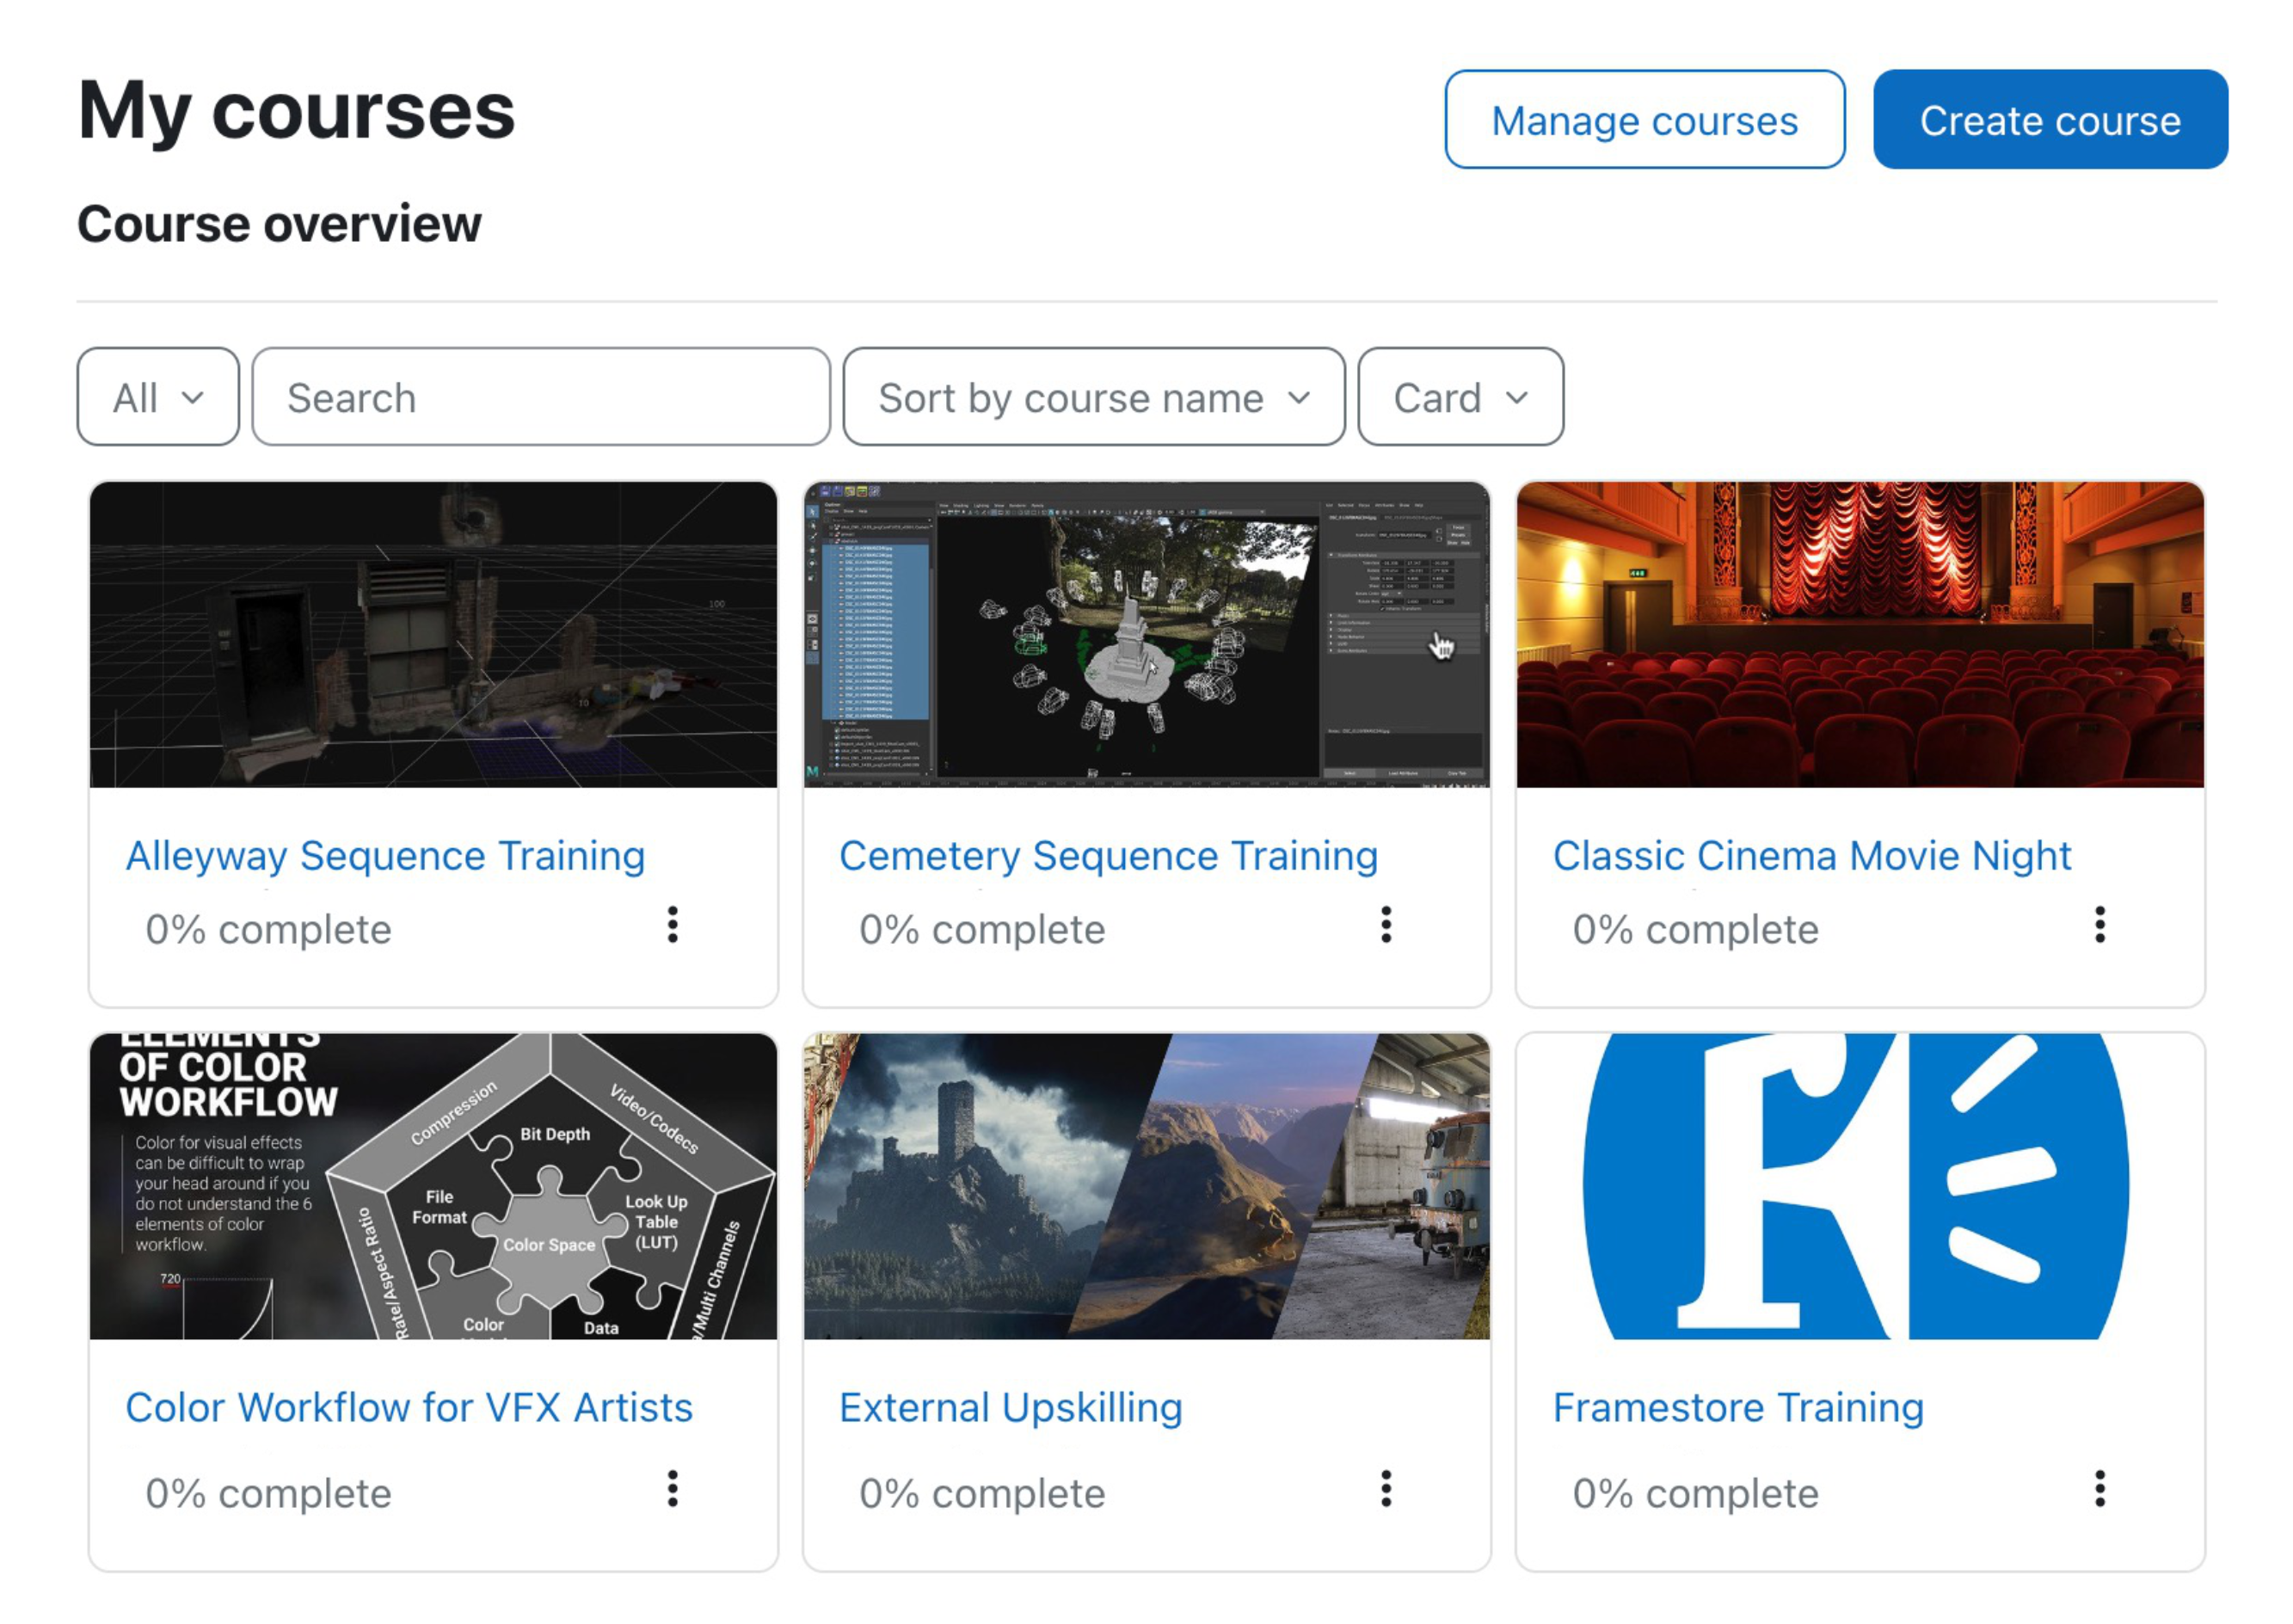The image size is (2293, 1624).
Task: Open Alleyway Sequence Training course link
Action: [x=385, y=856]
